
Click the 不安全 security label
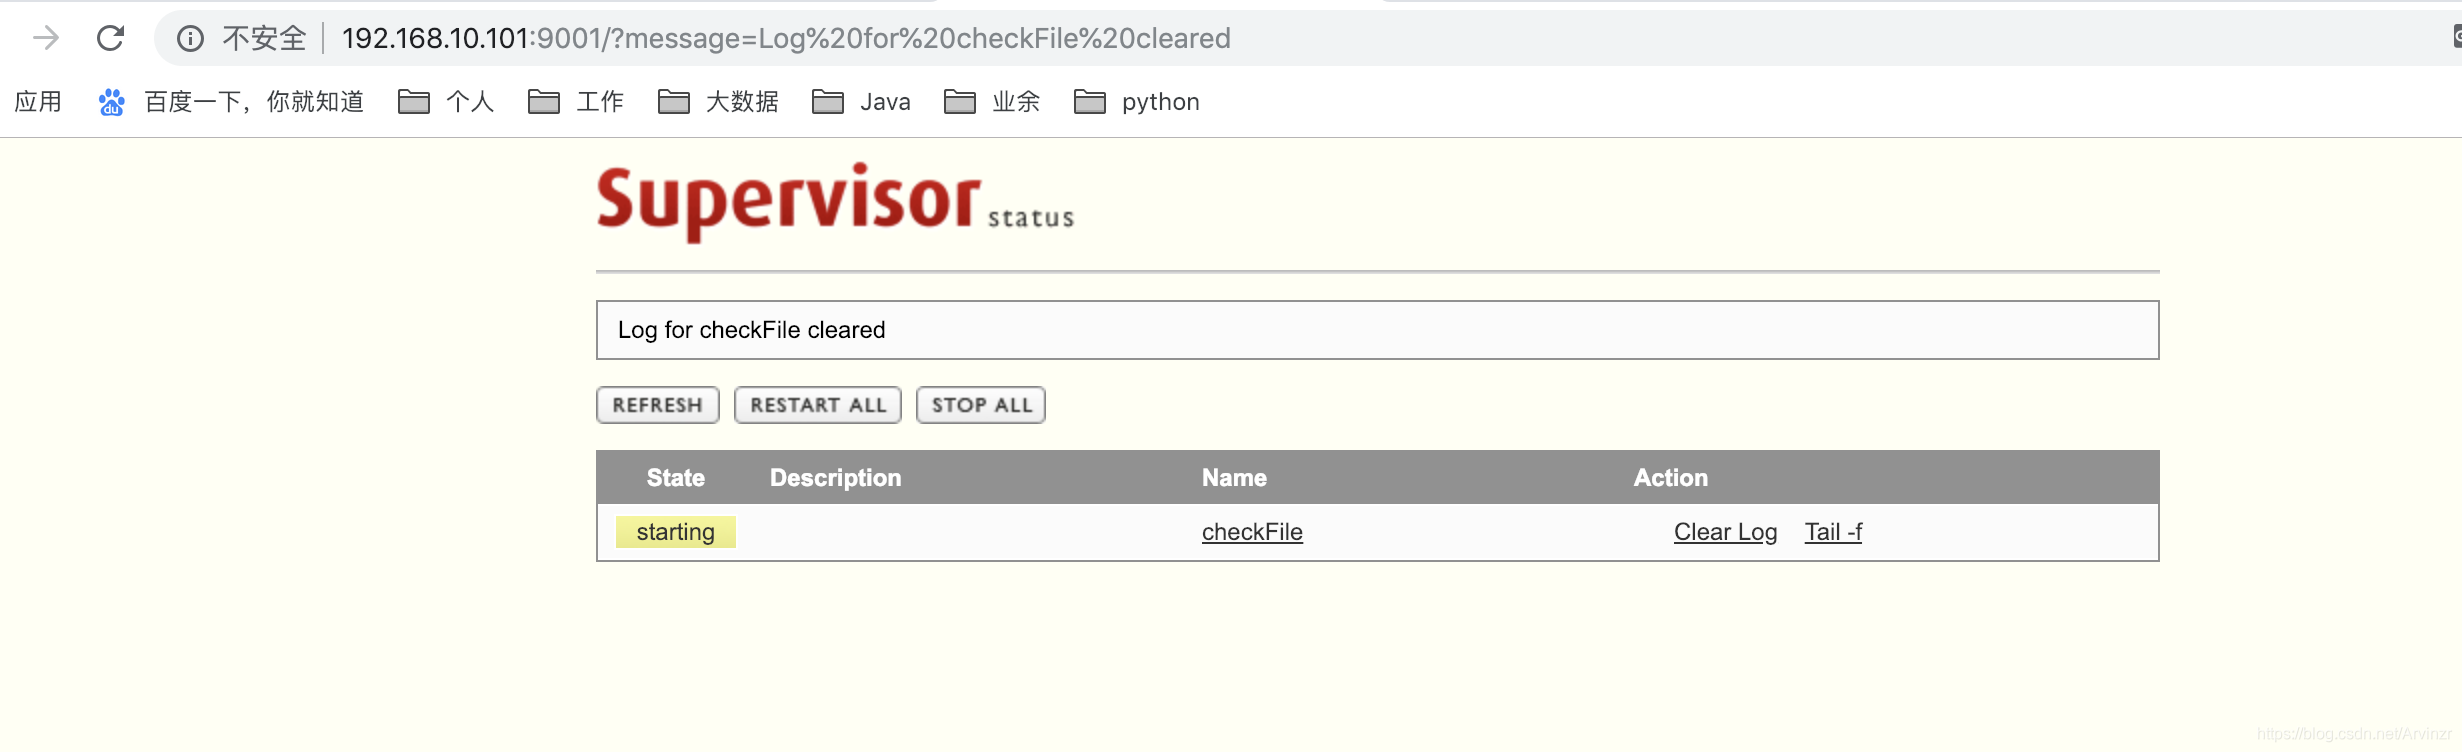pyautogui.click(x=264, y=38)
